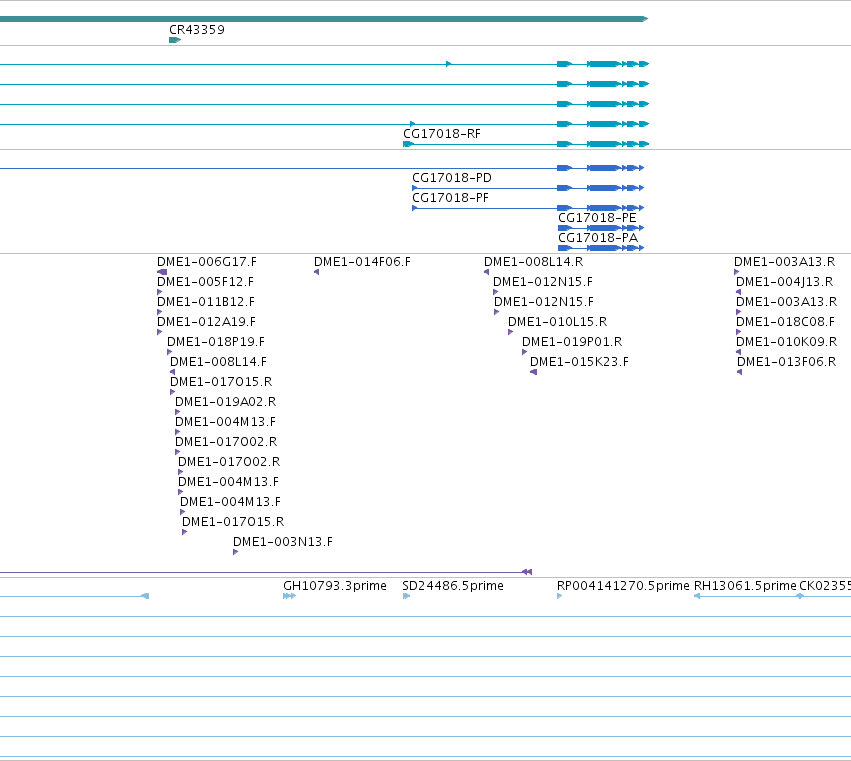Screen dimensions: 851x761
Task: Click the DME1-019A02.R feature label
Action: (225, 402)
